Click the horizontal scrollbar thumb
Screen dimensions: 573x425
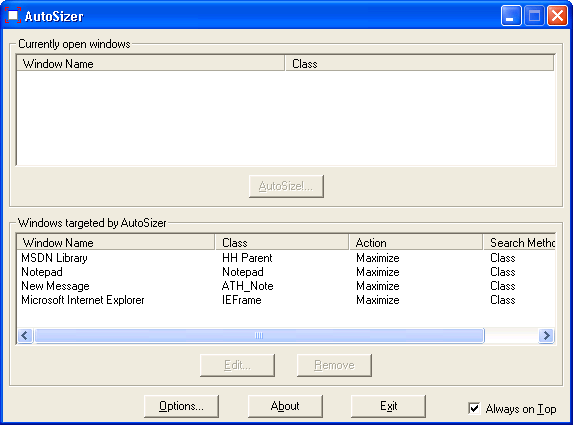[x=259, y=335]
